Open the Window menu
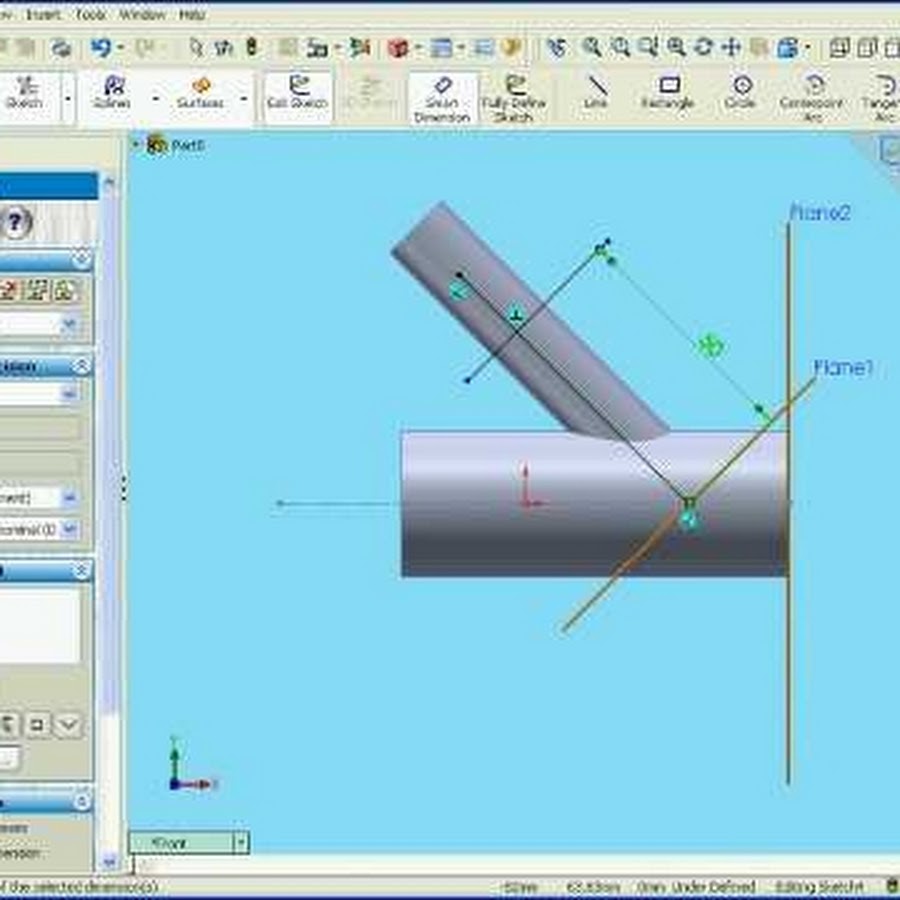 (x=142, y=15)
